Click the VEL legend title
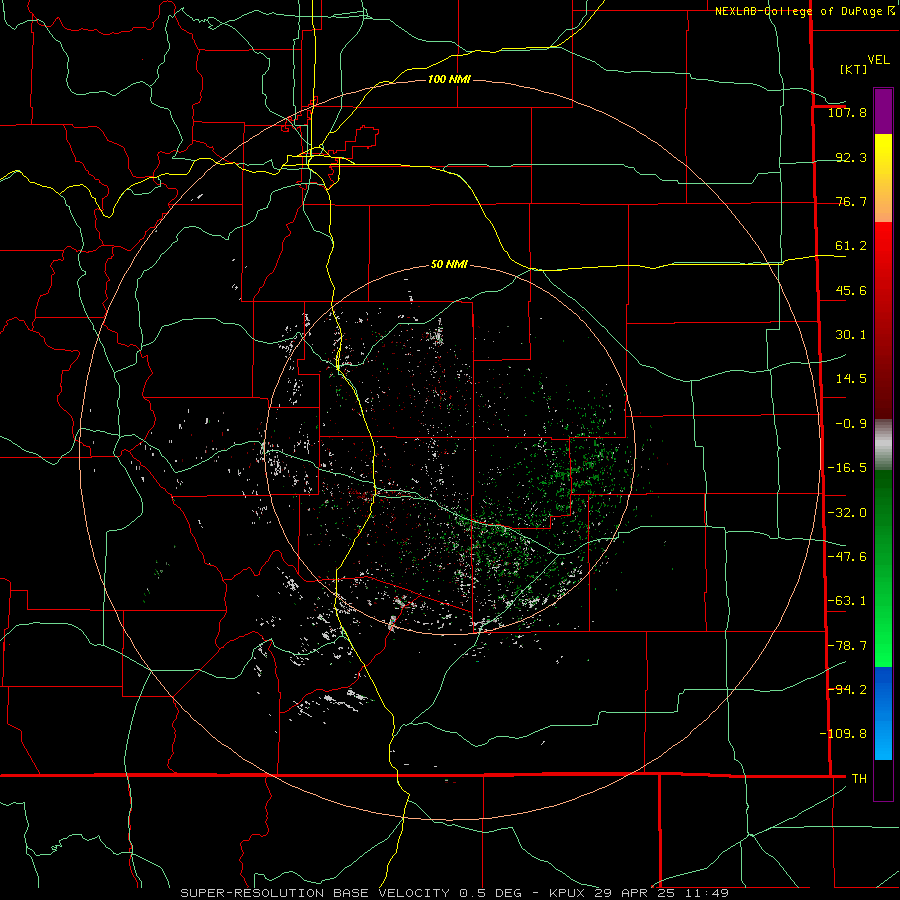The width and height of the screenshot is (900, 900). click(879, 60)
